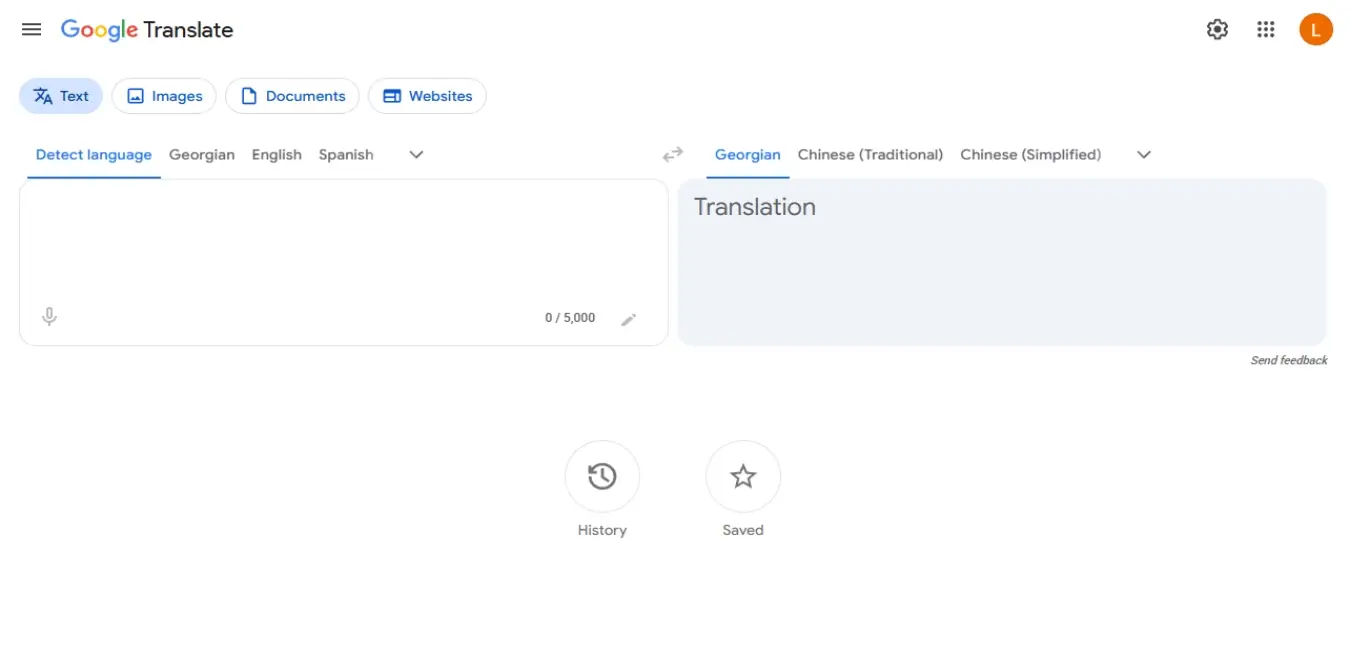Image resolution: width=1350 pixels, height=654 pixels.
Task: Set source language to English
Action: click(277, 155)
